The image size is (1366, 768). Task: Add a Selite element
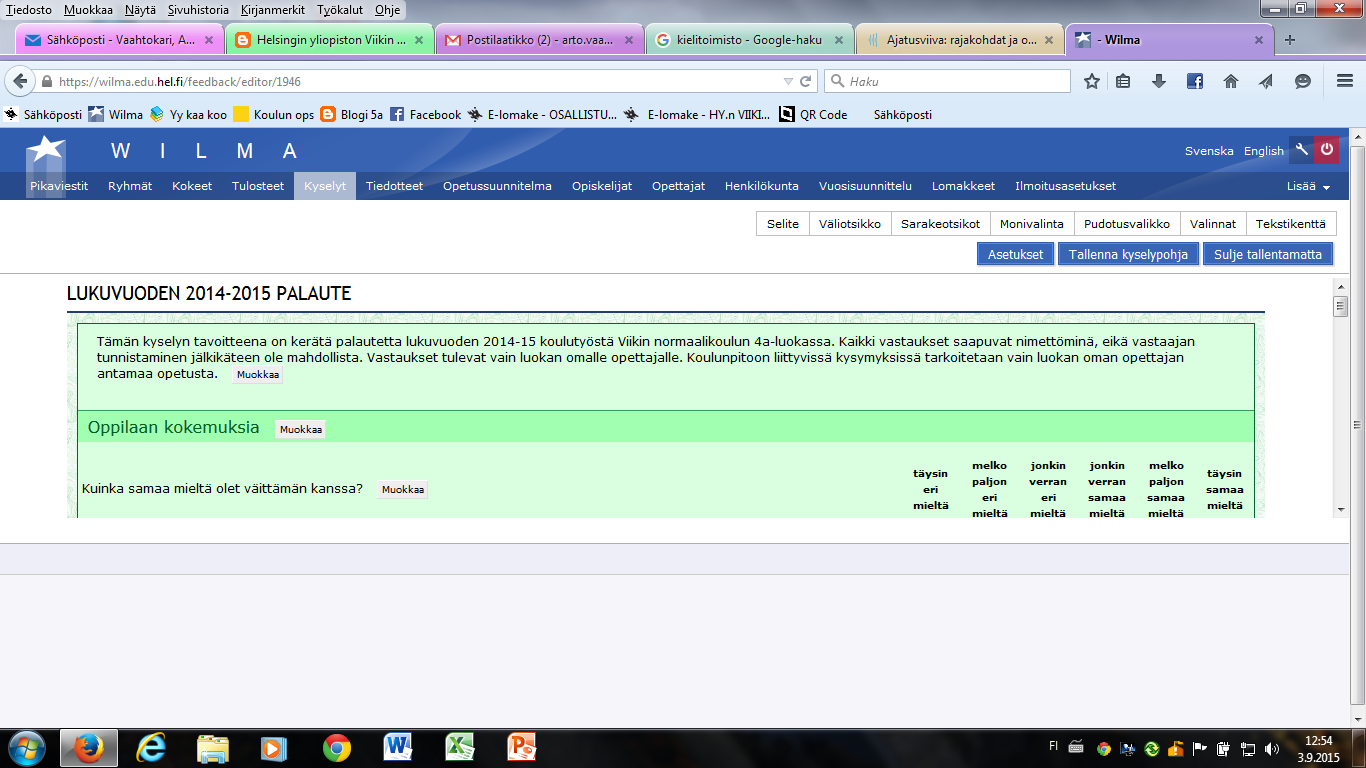783,224
